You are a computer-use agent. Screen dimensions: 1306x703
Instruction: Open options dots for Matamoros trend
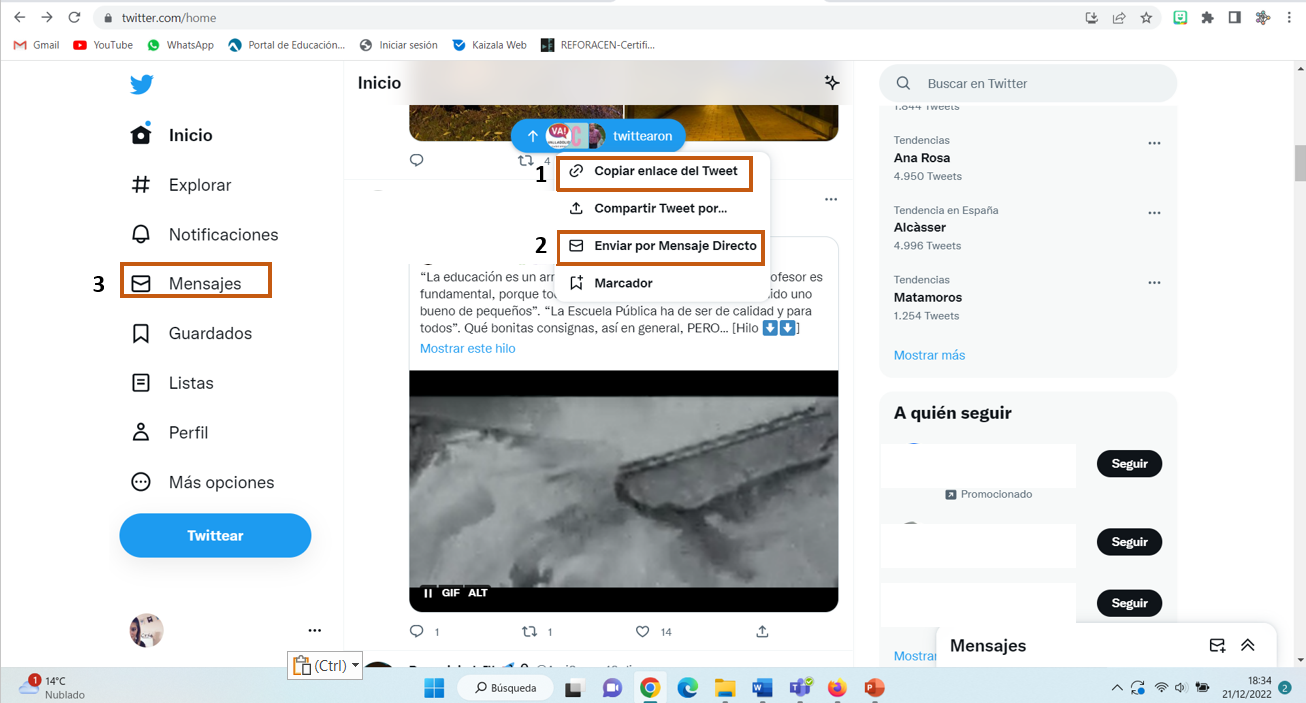pos(1154,283)
